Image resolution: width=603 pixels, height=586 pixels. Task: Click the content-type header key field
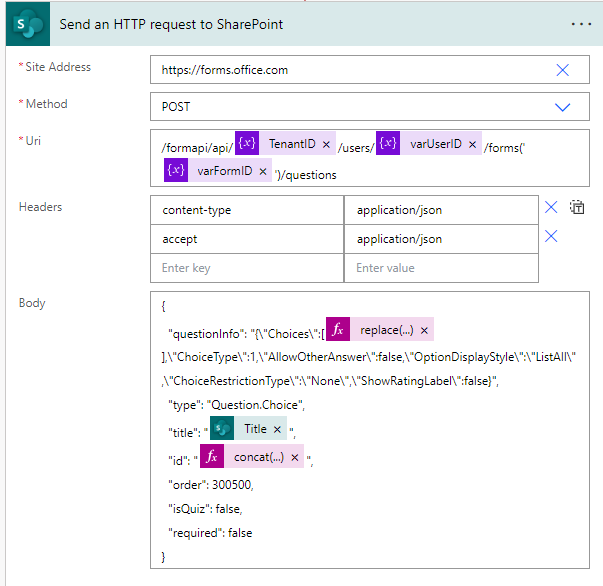point(247,210)
